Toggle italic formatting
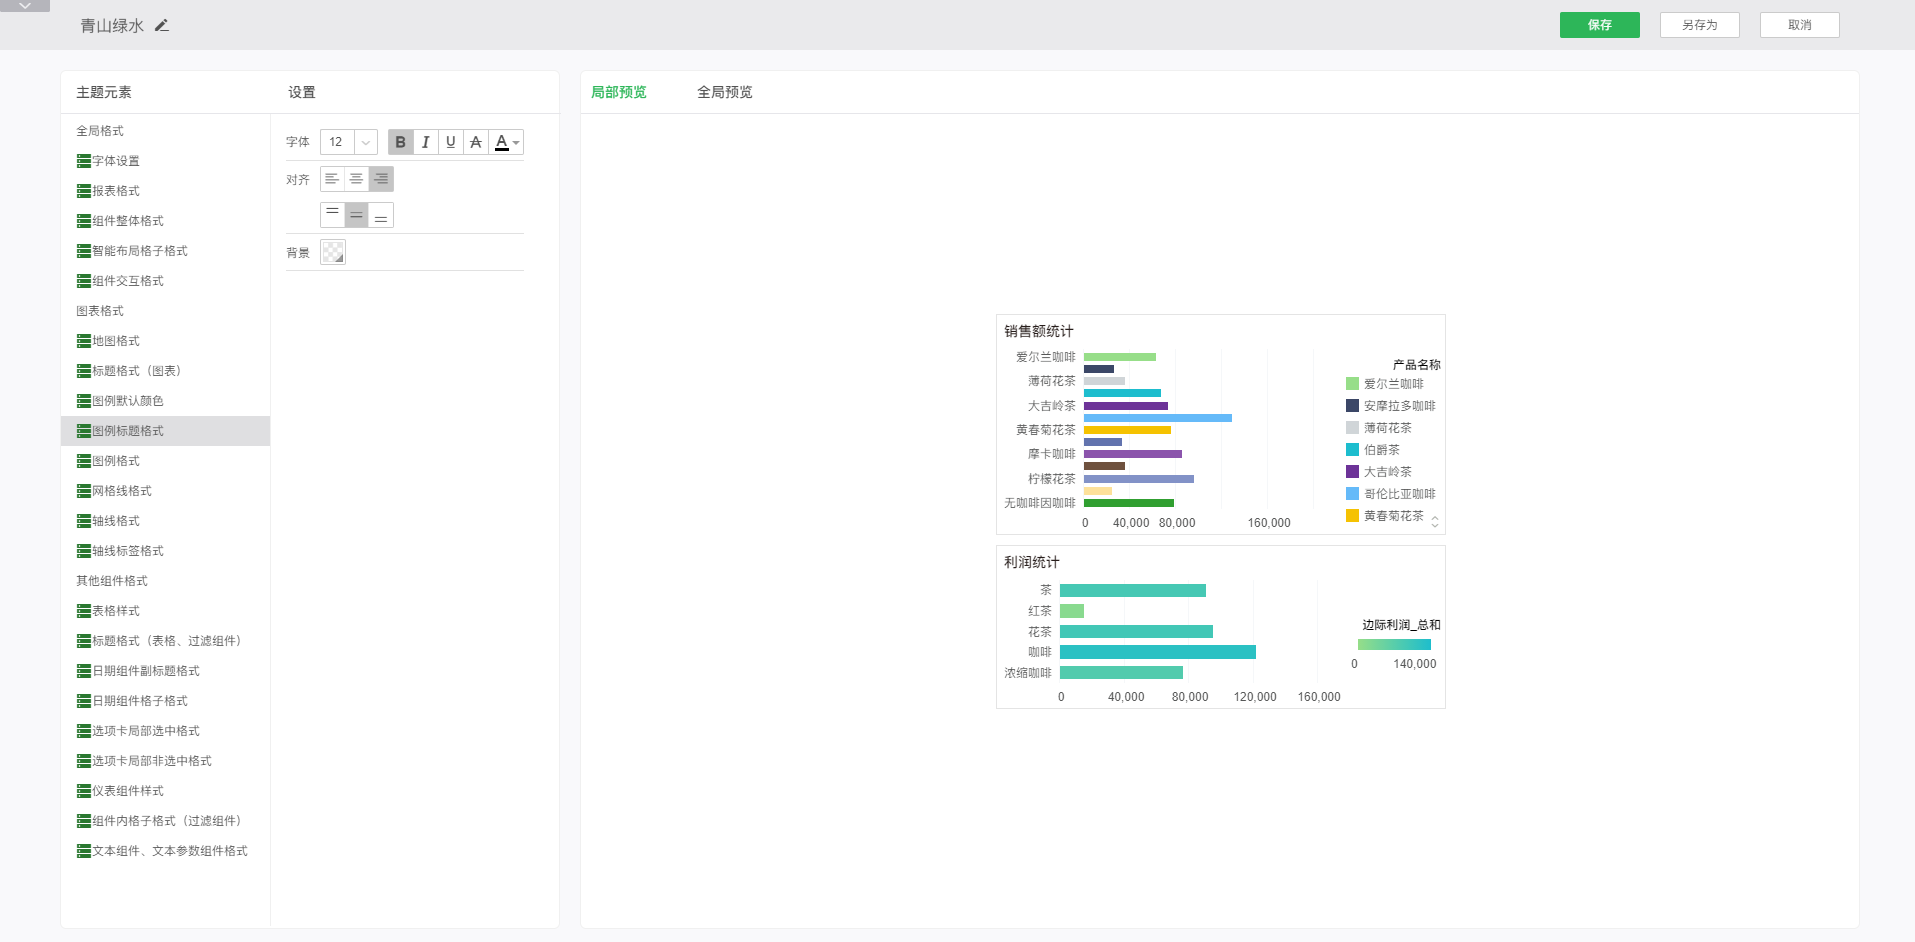The height and width of the screenshot is (942, 1915). pyautogui.click(x=426, y=142)
